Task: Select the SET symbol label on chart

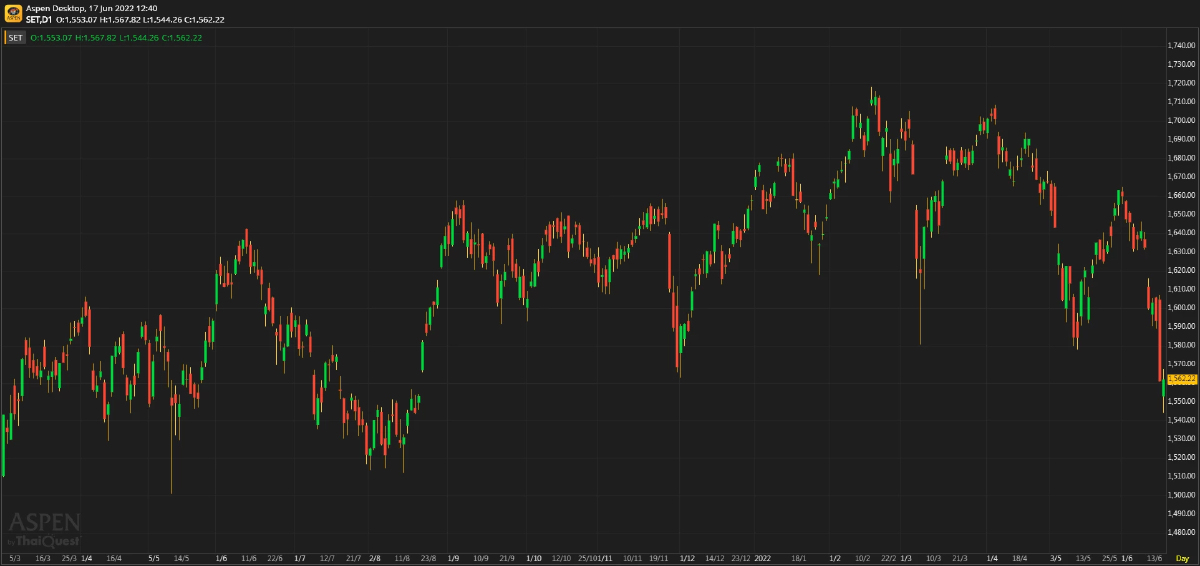Action: (16, 38)
